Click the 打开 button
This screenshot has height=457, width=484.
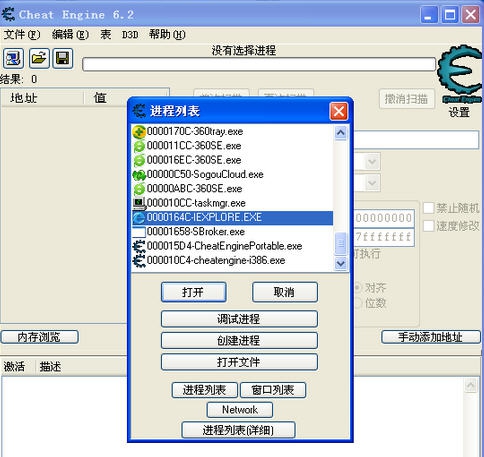[194, 292]
